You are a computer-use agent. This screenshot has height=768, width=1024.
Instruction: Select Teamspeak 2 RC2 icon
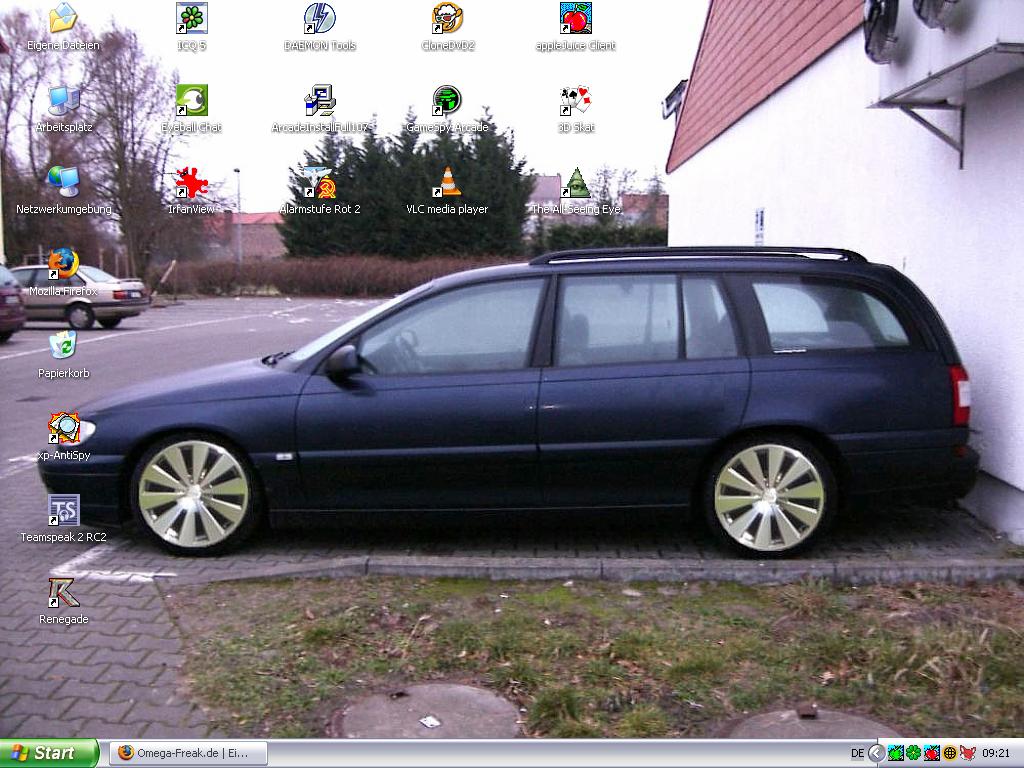63,511
